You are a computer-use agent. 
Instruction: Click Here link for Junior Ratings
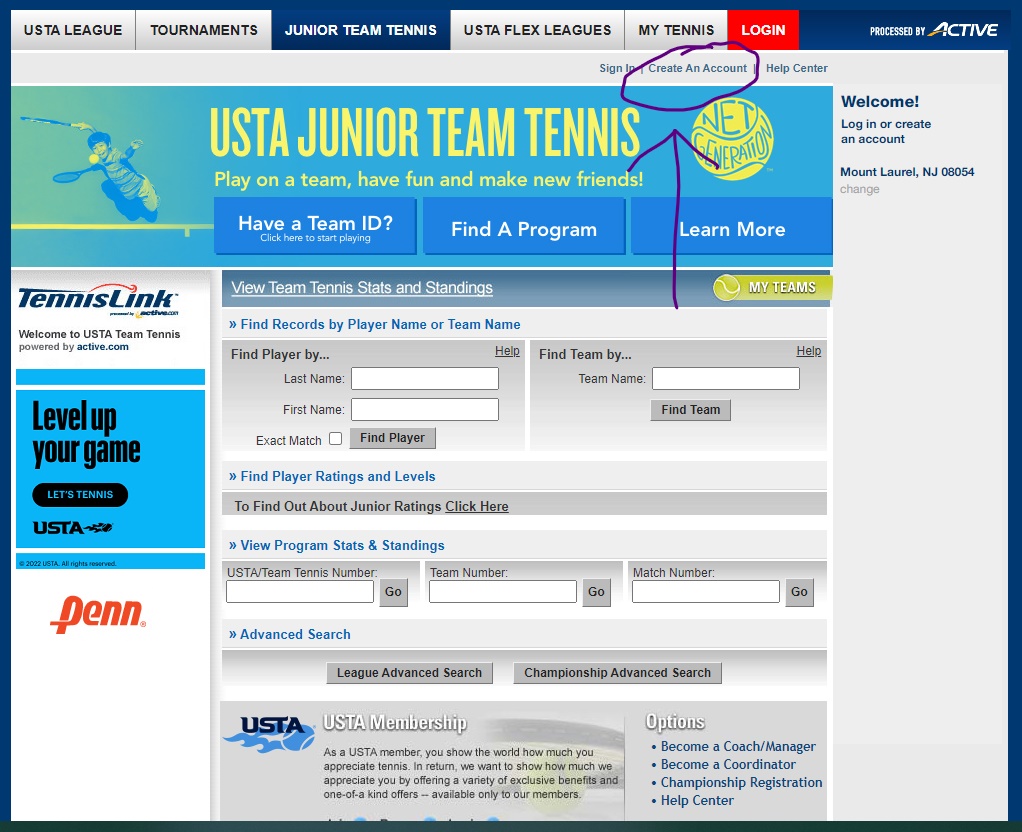476,507
